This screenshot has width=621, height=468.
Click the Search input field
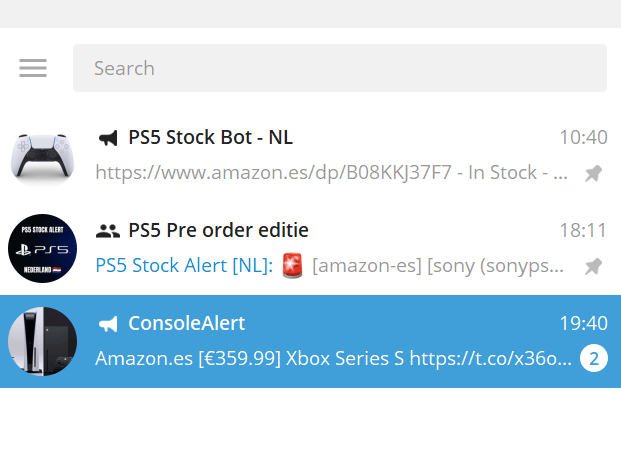click(339, 68)
